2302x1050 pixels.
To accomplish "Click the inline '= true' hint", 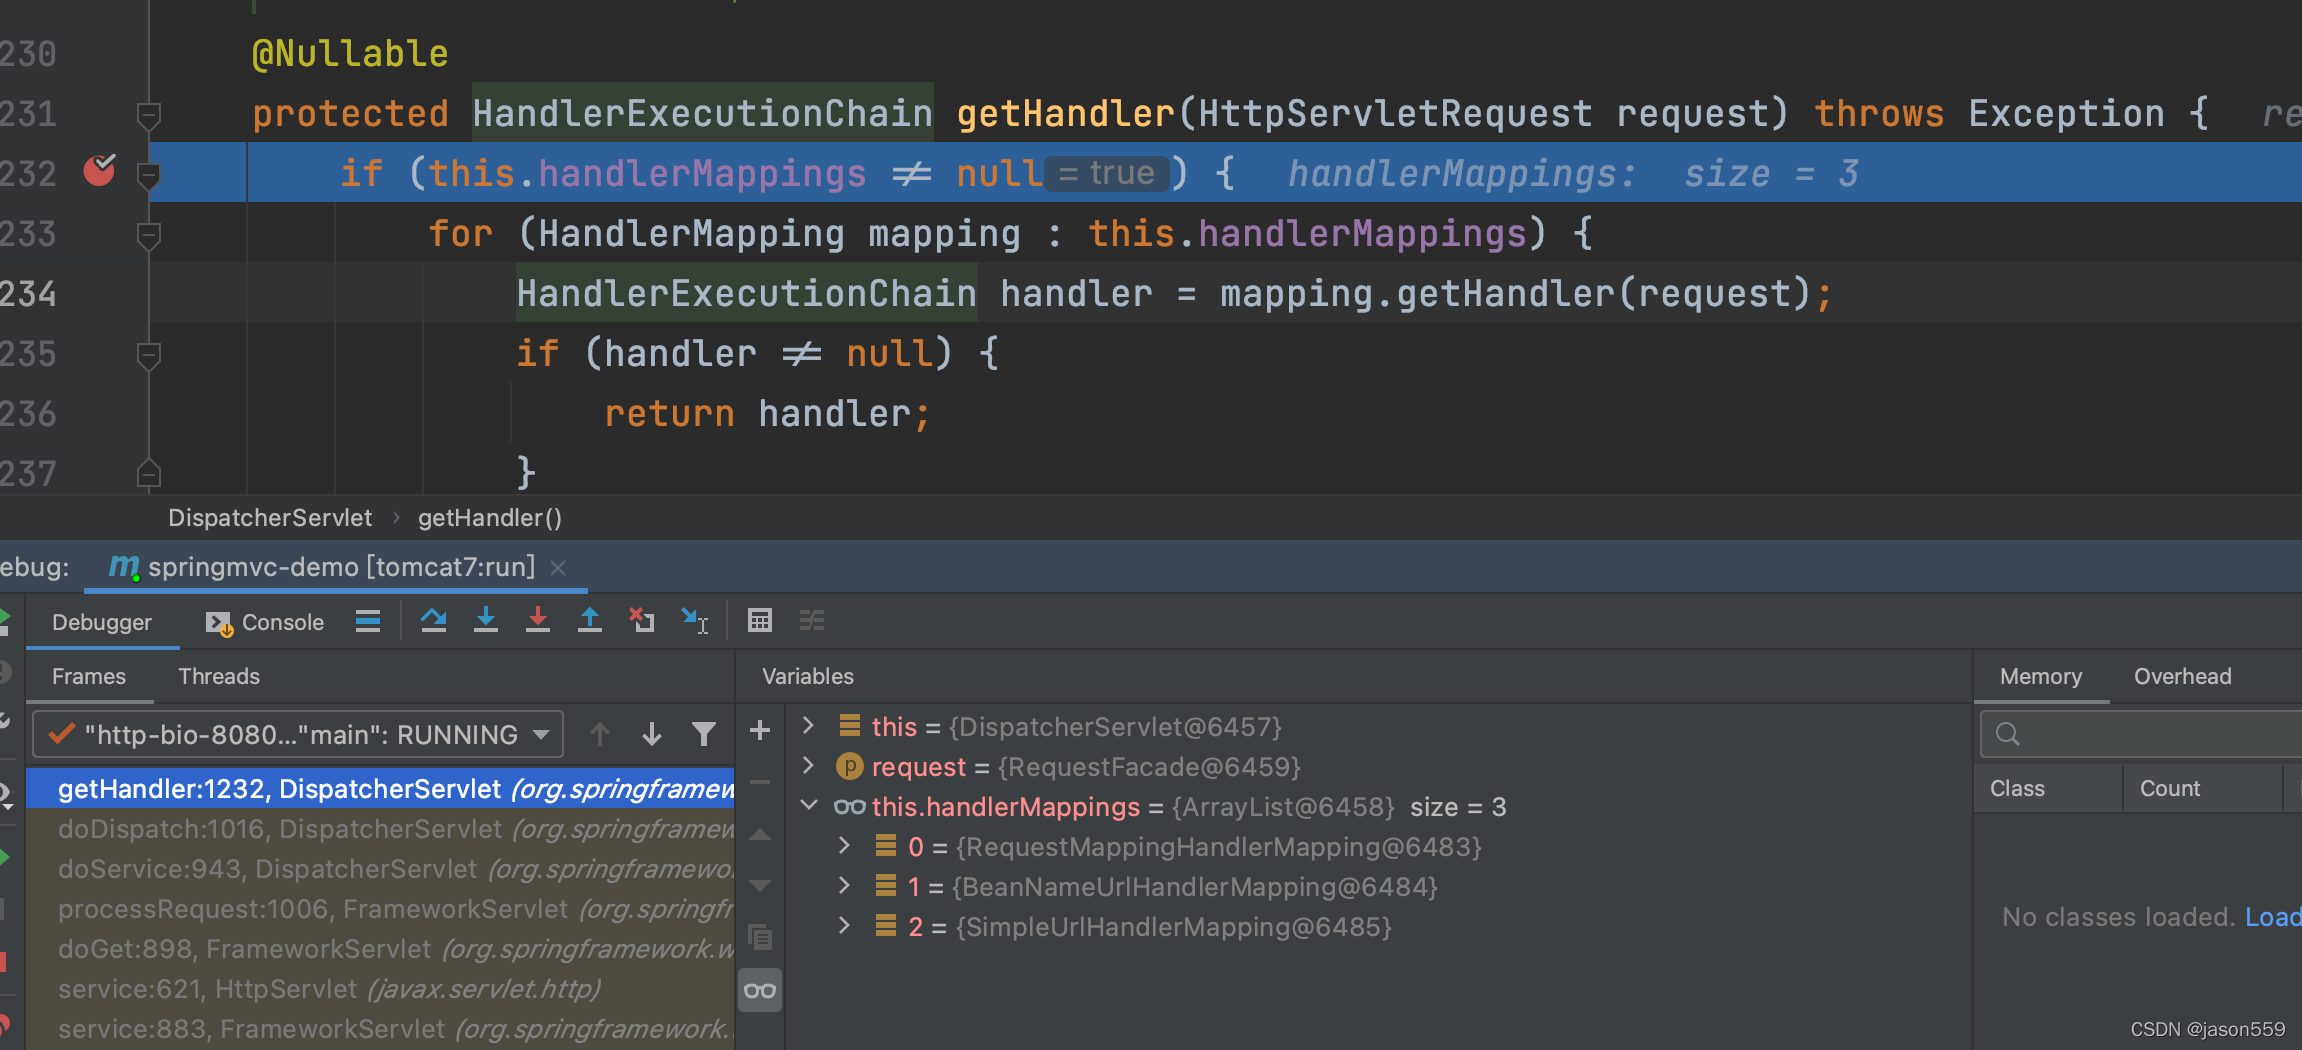I will click(x=1106, y=173).
